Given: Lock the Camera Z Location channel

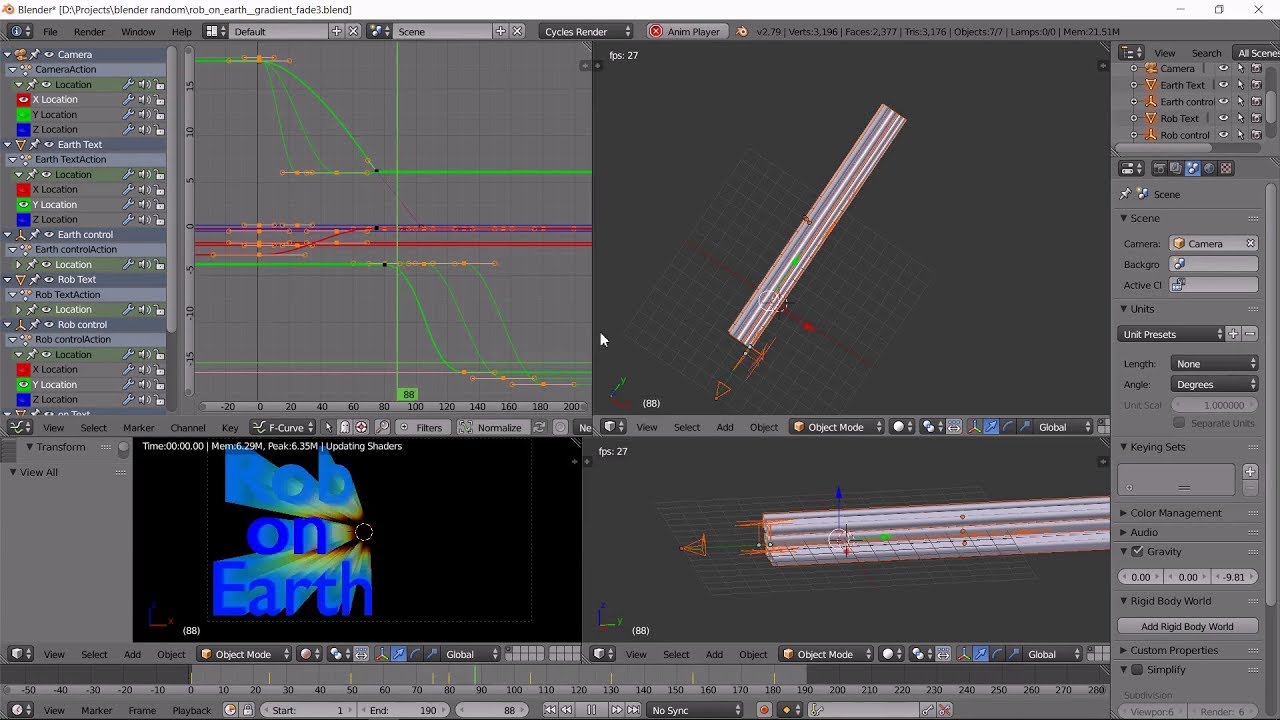Looking at the screenshot, I should pos(160,129).
